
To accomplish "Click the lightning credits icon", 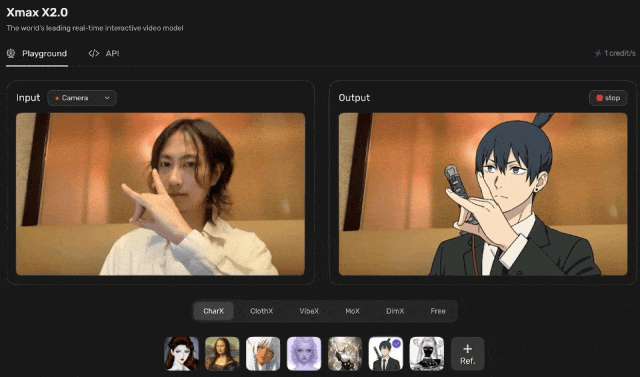I will click(598, 53).
